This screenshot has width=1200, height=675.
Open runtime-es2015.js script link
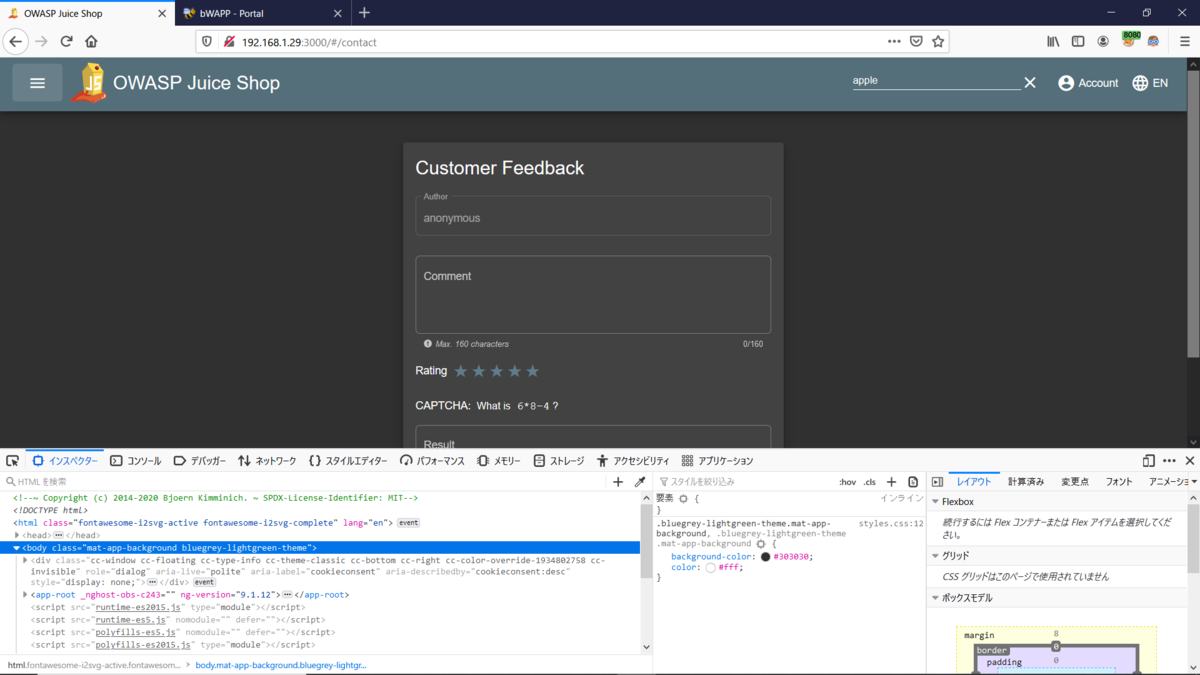139,607
